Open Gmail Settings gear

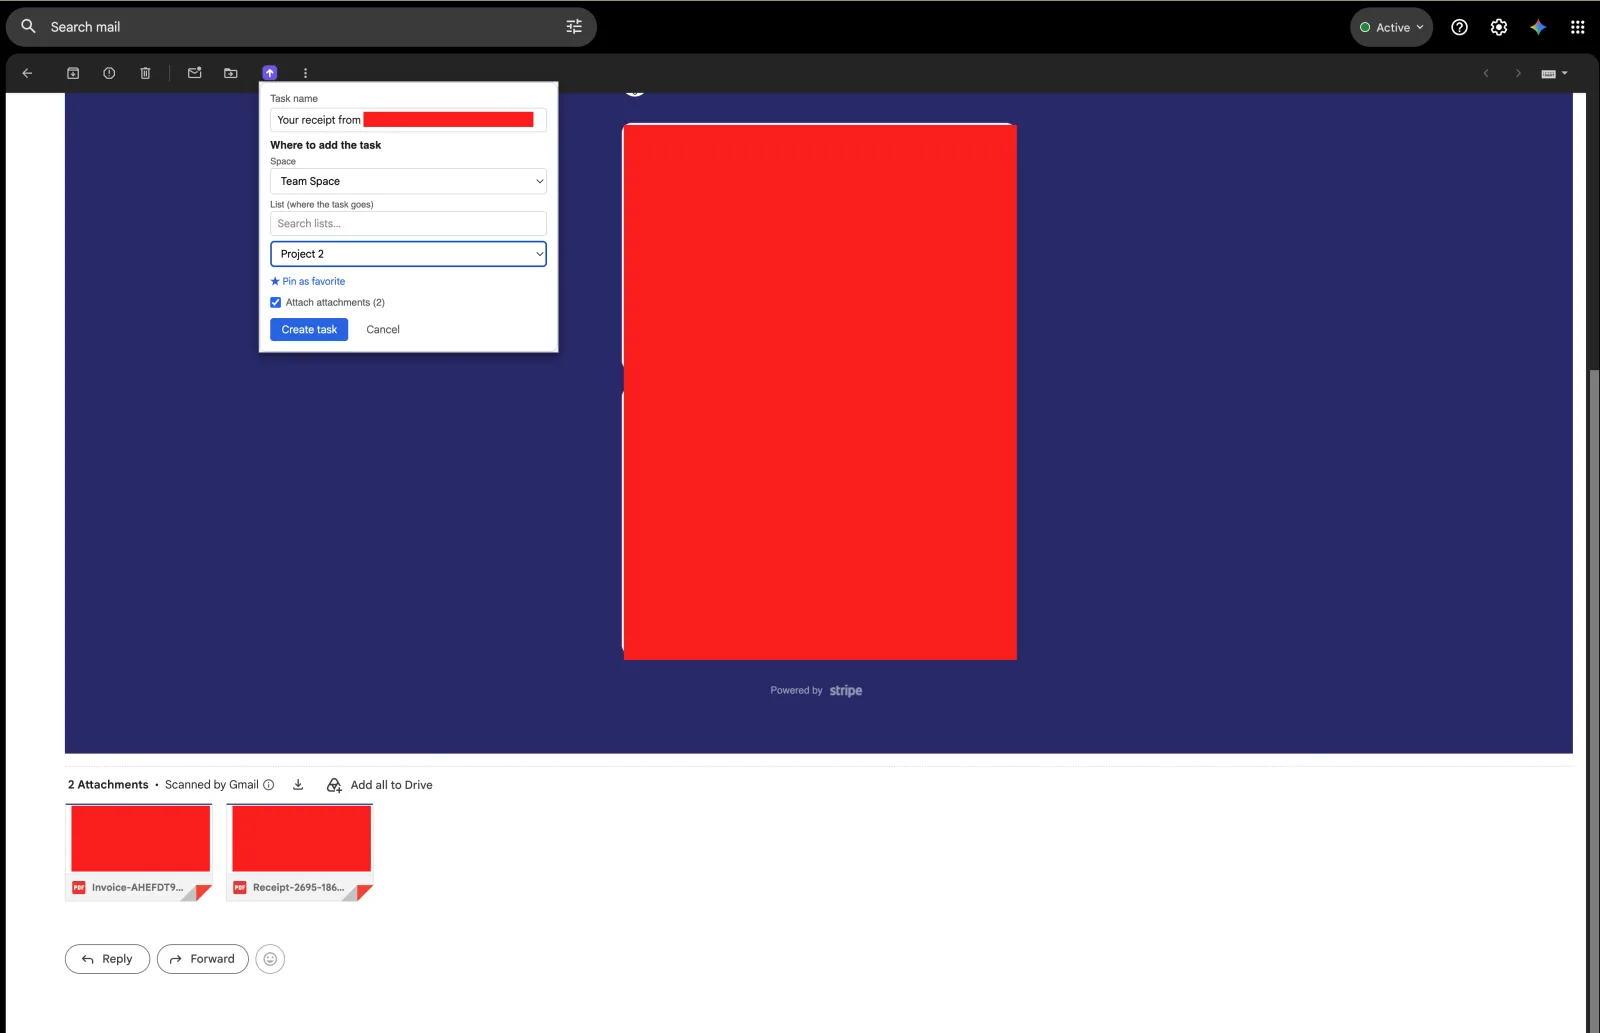click(1499, 27)
